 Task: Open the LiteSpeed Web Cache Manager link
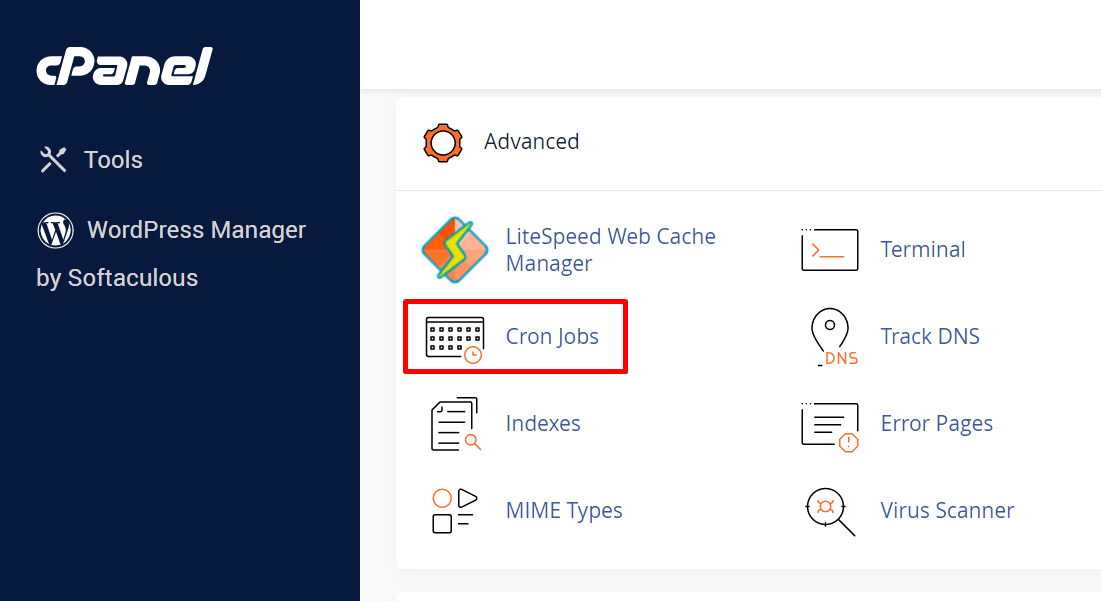(611, 250)
